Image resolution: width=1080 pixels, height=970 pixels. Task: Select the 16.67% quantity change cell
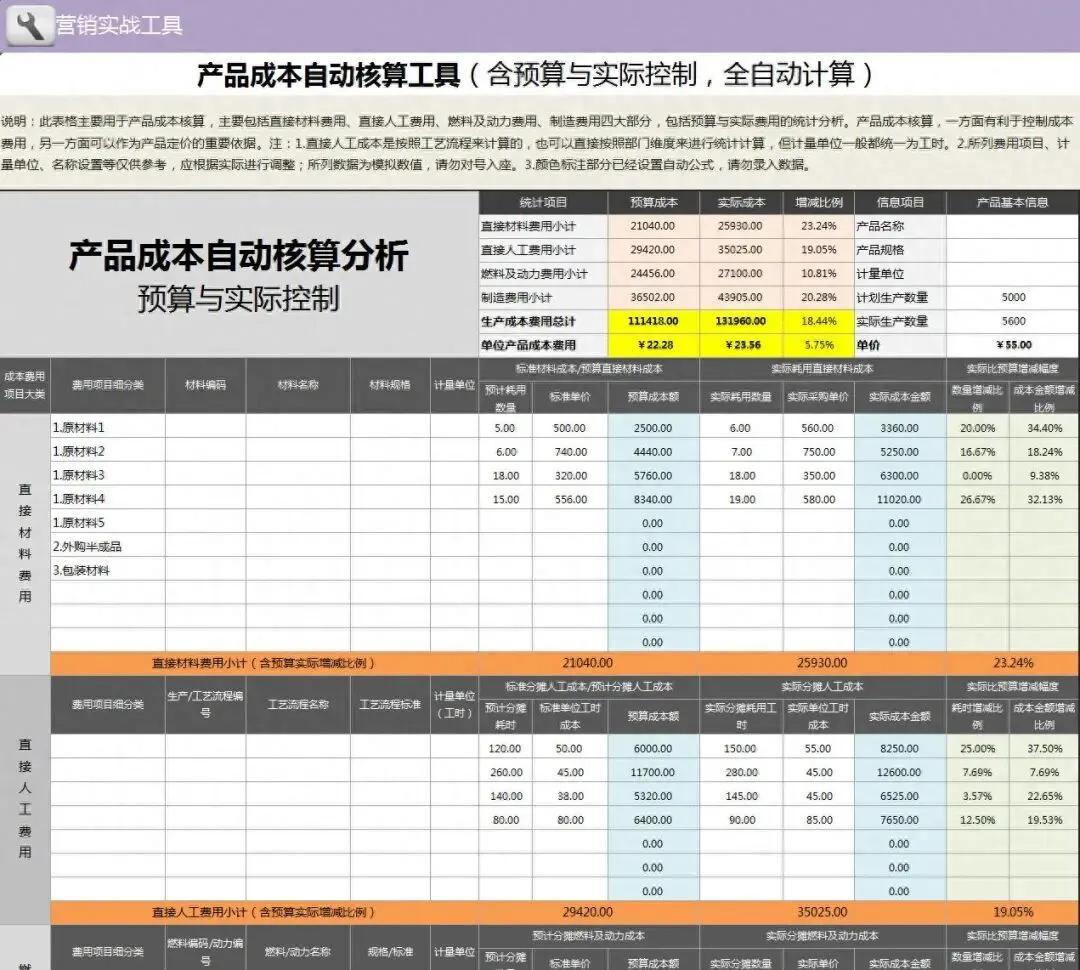977,452
